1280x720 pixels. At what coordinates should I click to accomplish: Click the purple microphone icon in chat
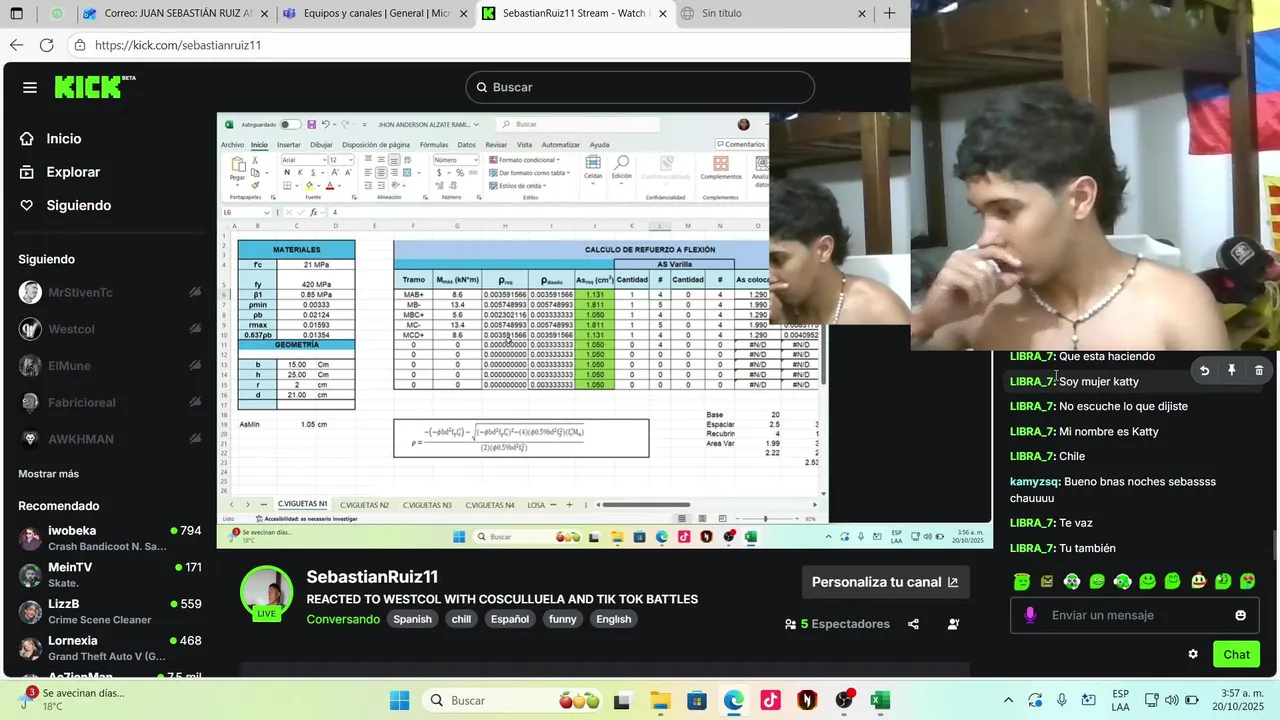[1030, 615]
